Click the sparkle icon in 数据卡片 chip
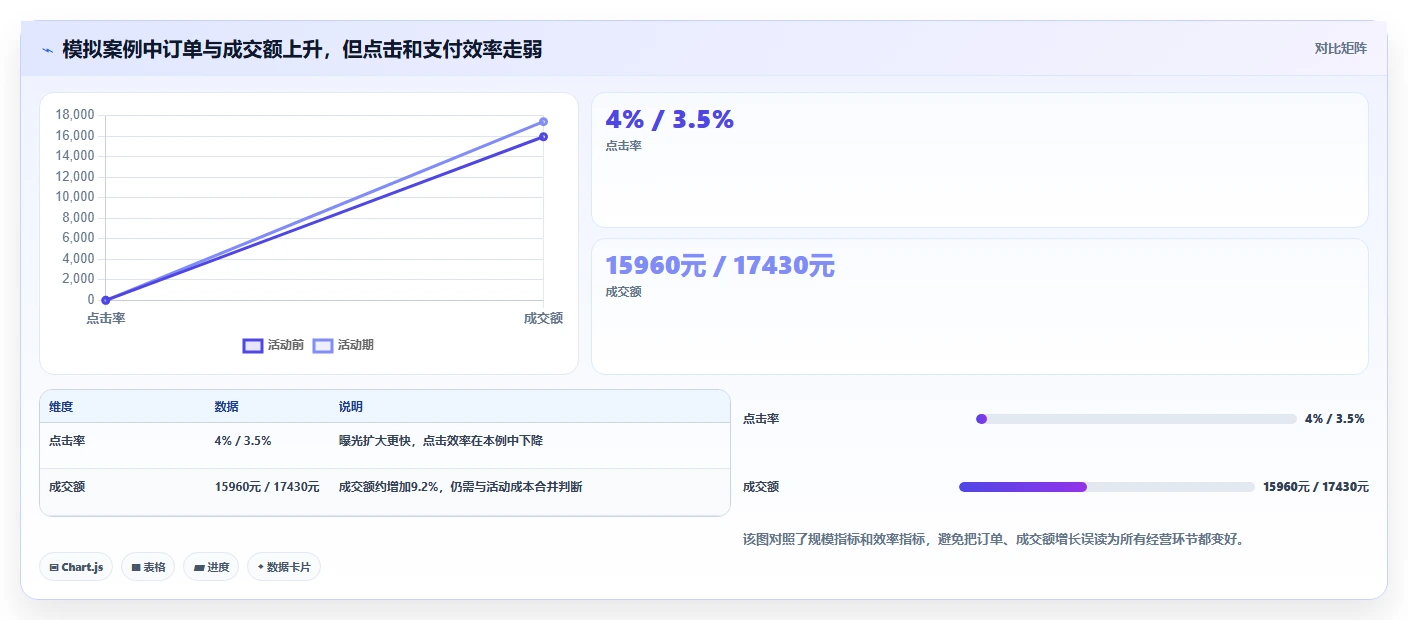Viewport: 1408px width, 620px height. click(x=261, y=567)
